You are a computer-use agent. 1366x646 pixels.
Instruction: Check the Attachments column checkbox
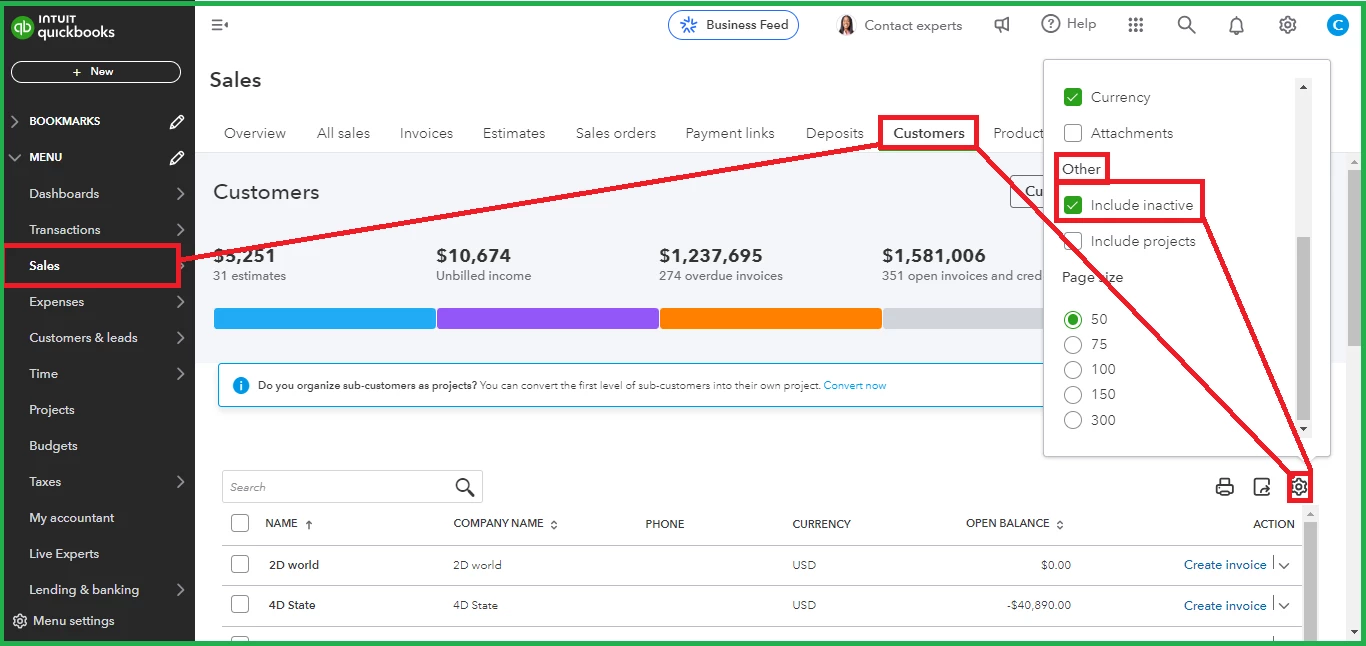[x=1073, y=133]
